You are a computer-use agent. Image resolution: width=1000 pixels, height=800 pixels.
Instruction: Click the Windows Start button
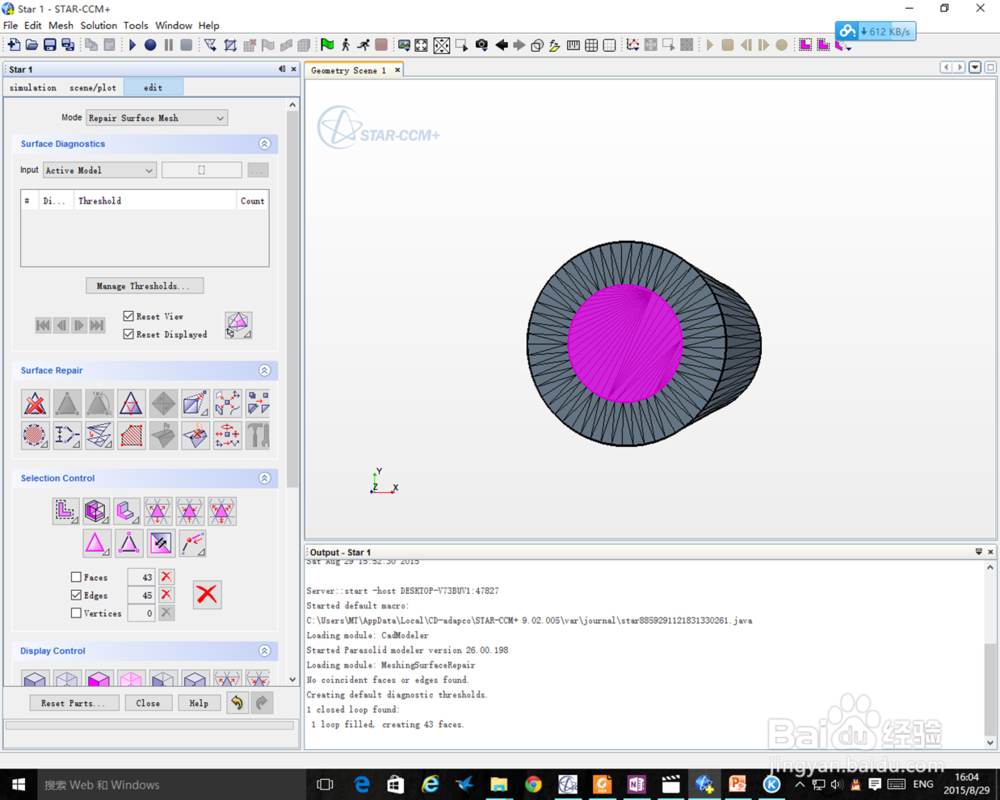[x=18, y=785]
